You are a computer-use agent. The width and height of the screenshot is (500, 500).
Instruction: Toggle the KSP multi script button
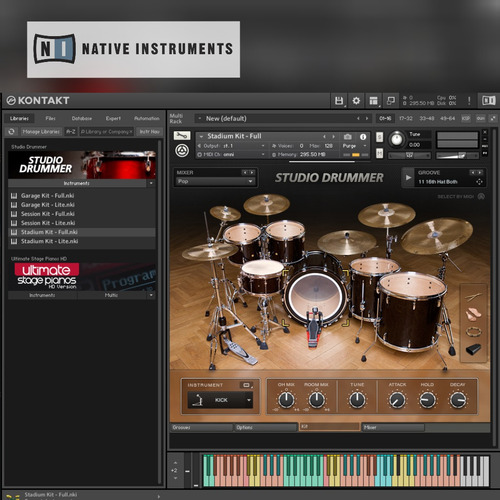[465, 118]
